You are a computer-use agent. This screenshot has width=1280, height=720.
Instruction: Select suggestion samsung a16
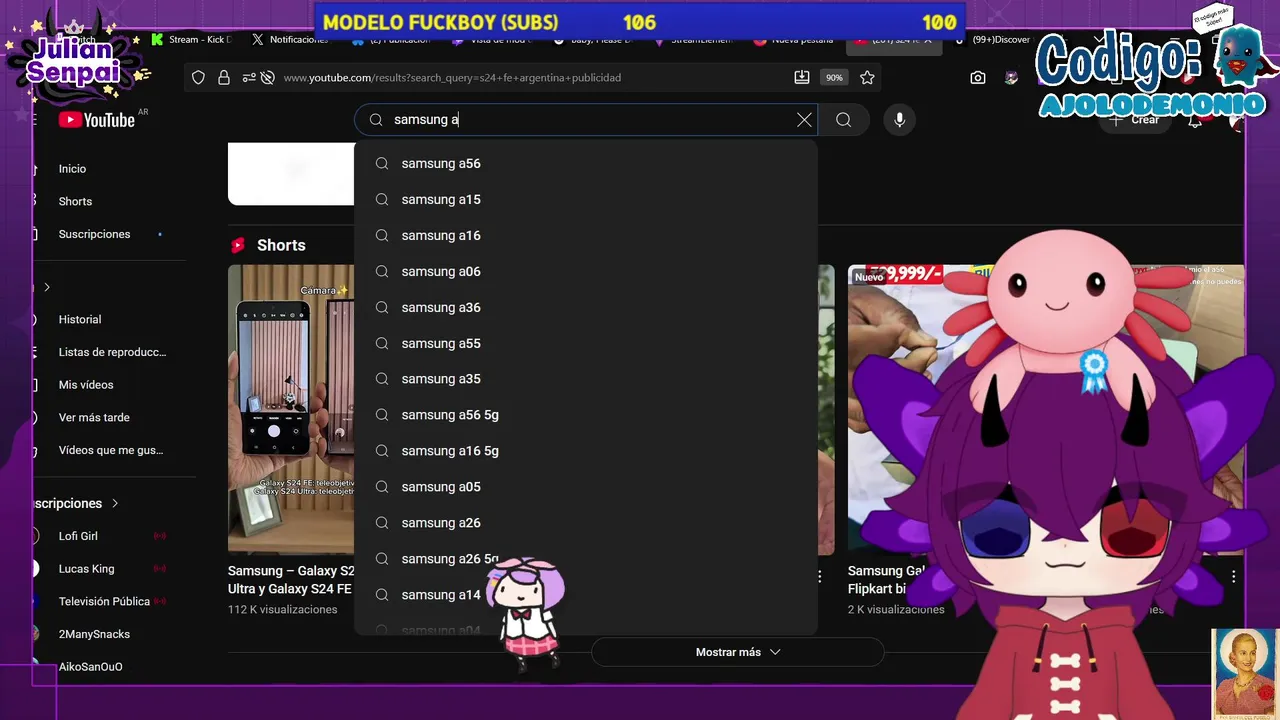(x=586, y=236)
